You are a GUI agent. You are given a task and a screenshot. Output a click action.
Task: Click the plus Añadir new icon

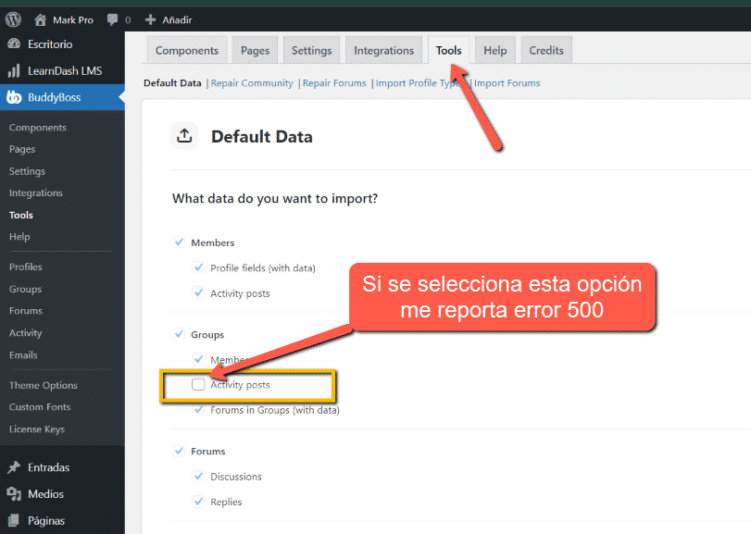(150, 19)
